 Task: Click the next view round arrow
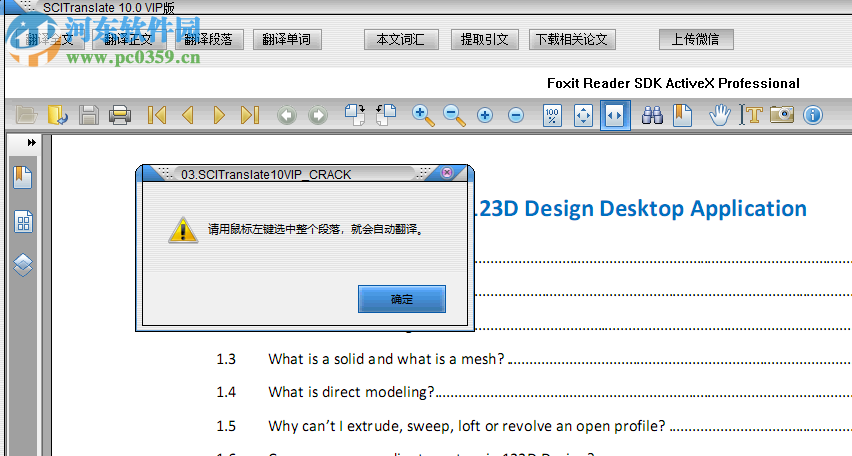pos(318,115)
